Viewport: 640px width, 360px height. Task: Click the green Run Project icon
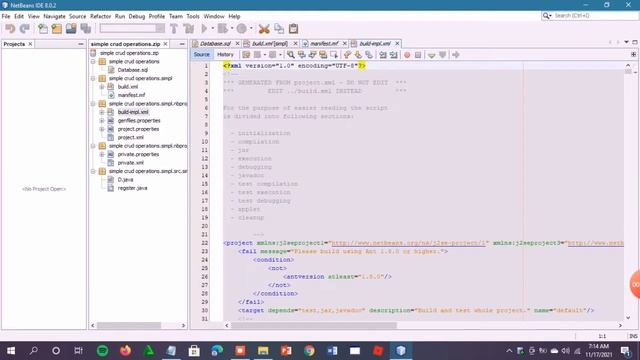[x=204, y=29]
